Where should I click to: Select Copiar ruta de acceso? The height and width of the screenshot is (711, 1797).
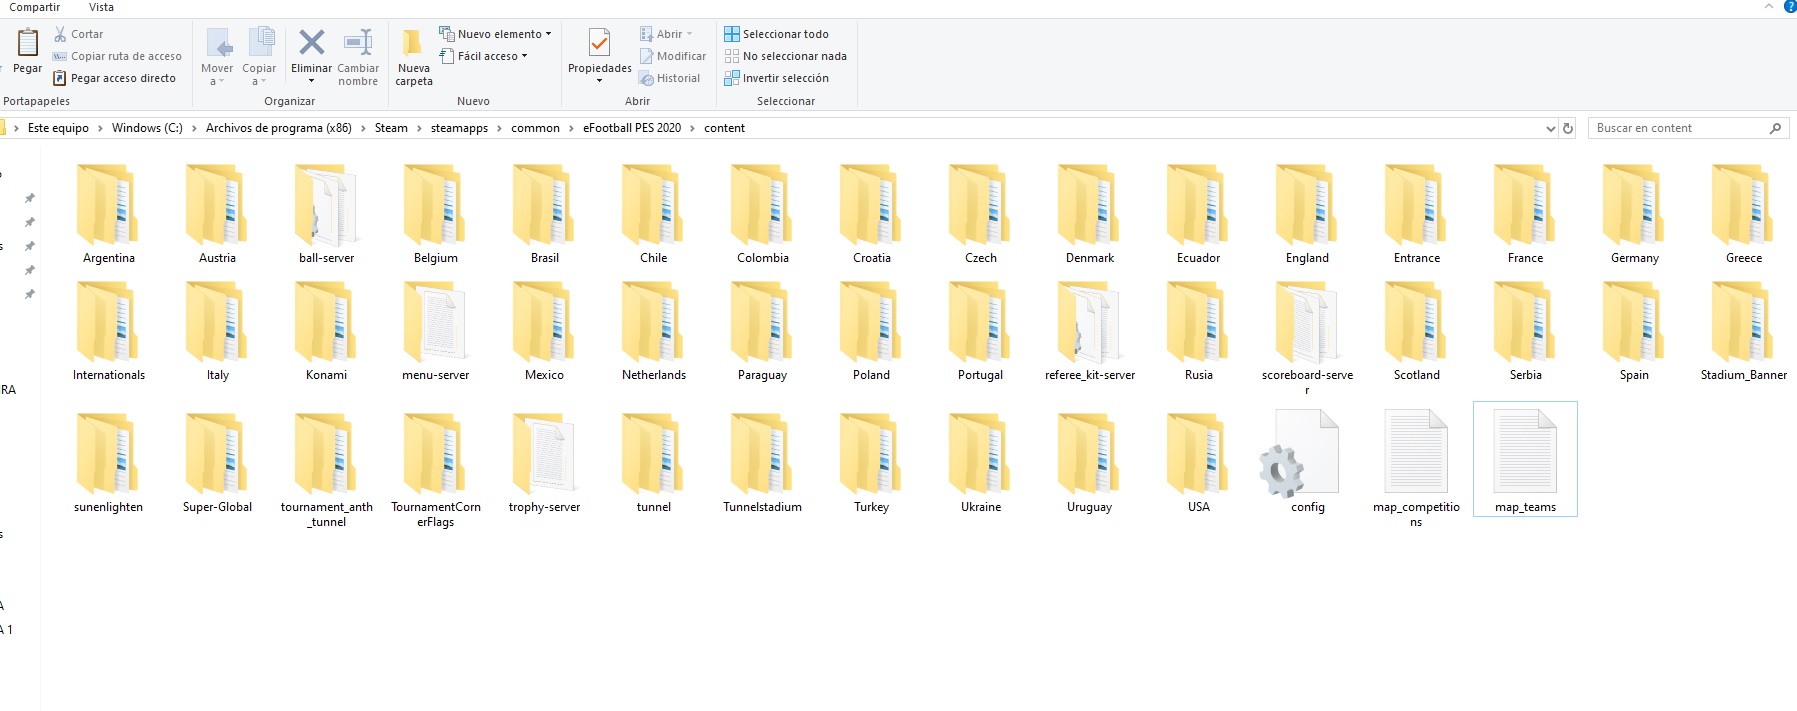coord(117,56)
